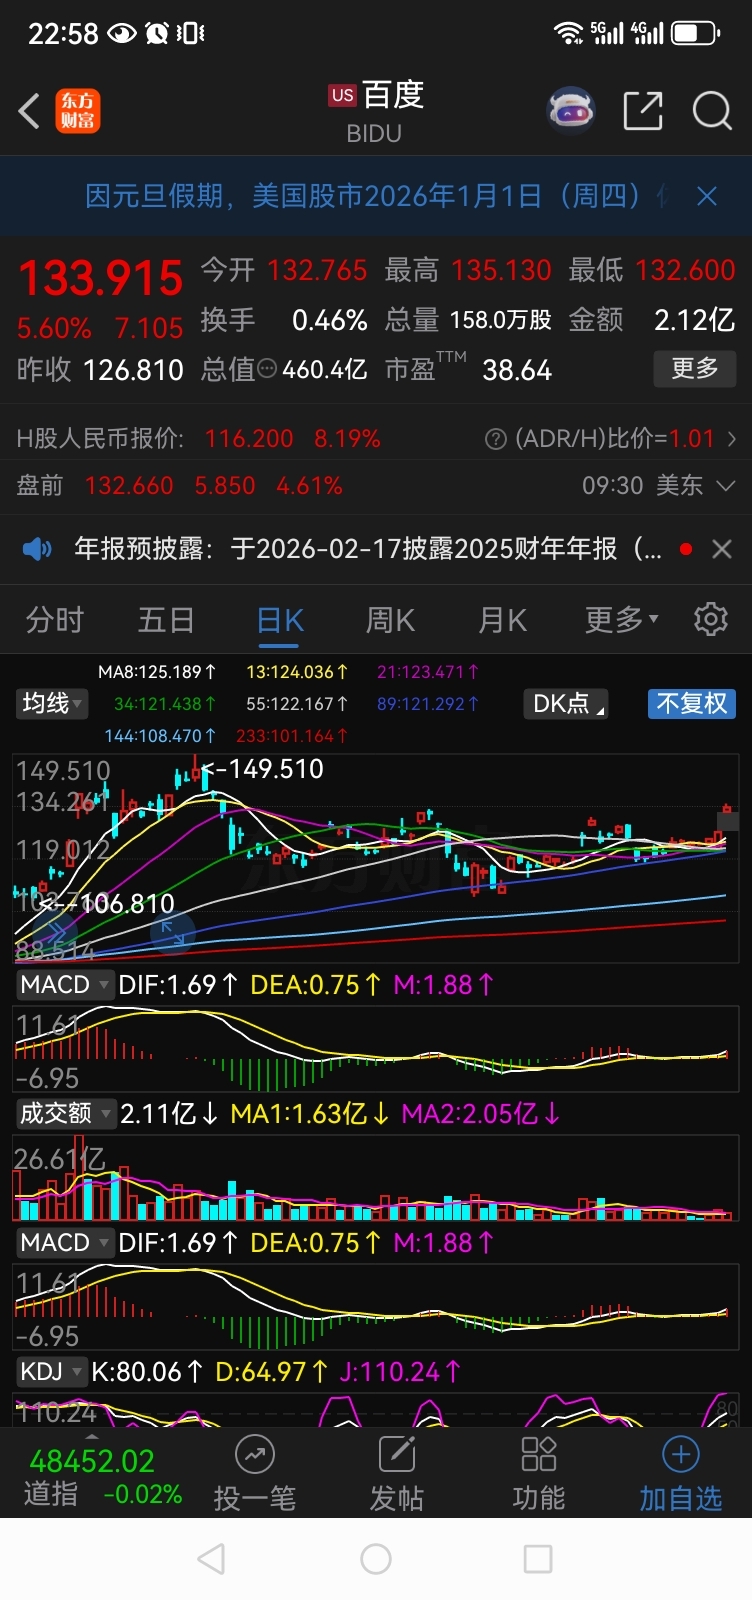This screenshot has width=752, height=1600.
Task: Tap the MA8:125.189 moving average label
Action: (157, 672)
